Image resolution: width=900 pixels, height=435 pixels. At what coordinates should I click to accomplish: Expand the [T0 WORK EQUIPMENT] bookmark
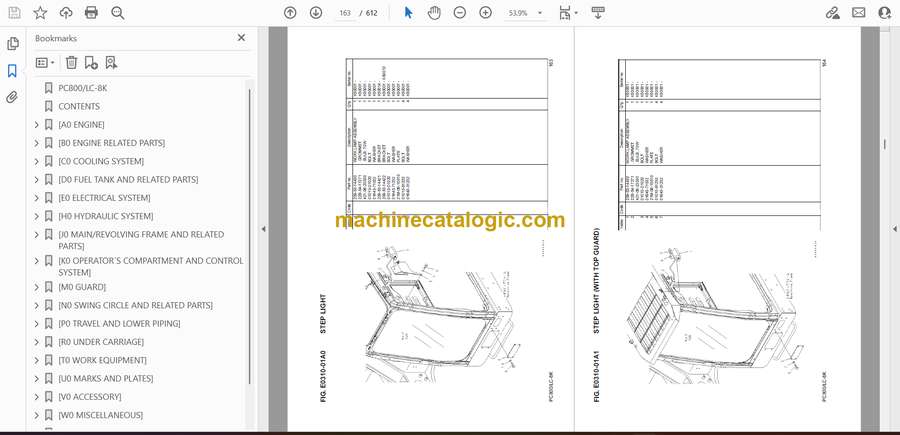click(x=37, y=360)
